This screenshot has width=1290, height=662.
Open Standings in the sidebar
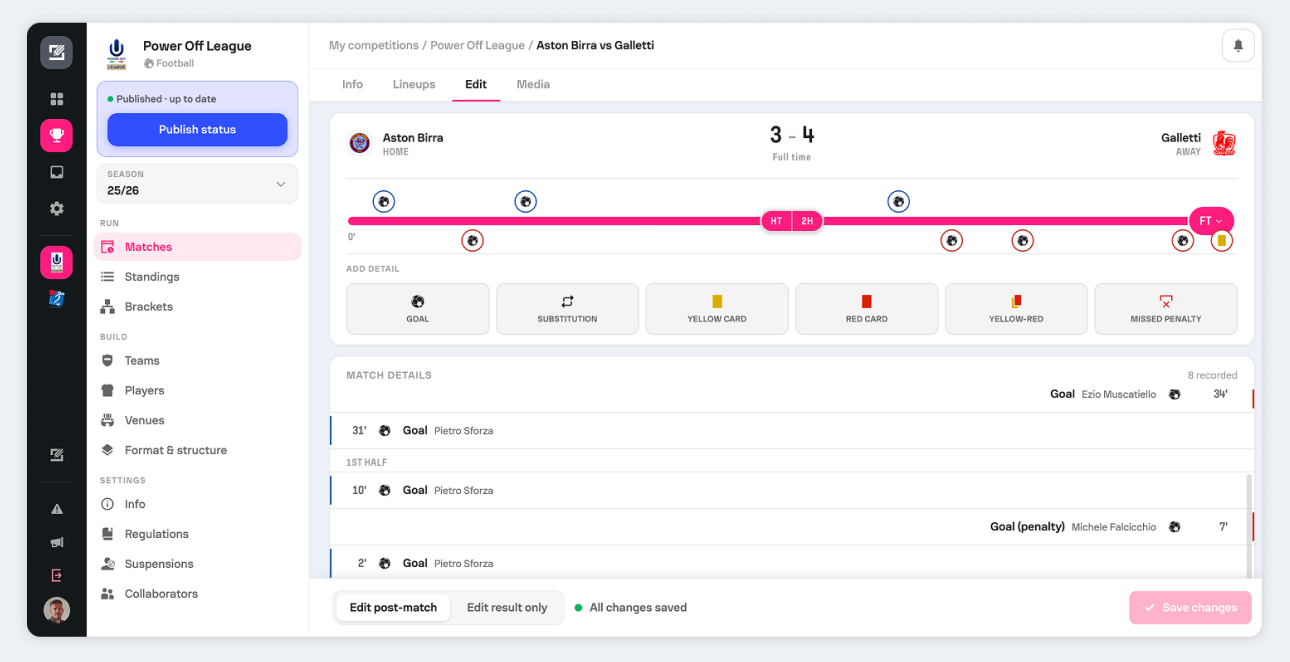[198, 277]
